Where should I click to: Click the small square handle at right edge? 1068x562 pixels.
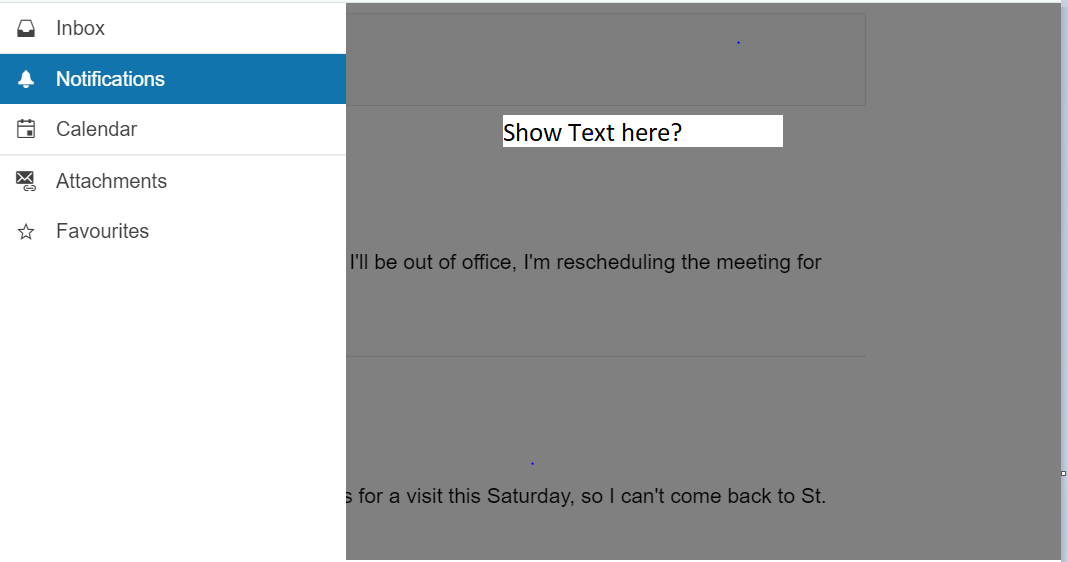[x=1063, y=473]
